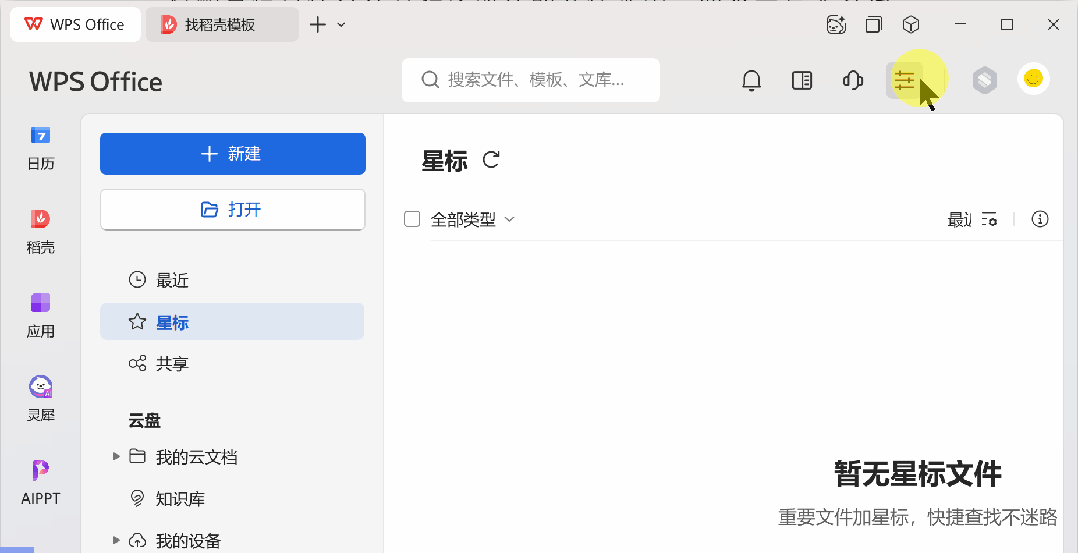Open the AI assistant face icon in title bar
The width and height of the screenshot is (1078, 553).
(836, 25)
